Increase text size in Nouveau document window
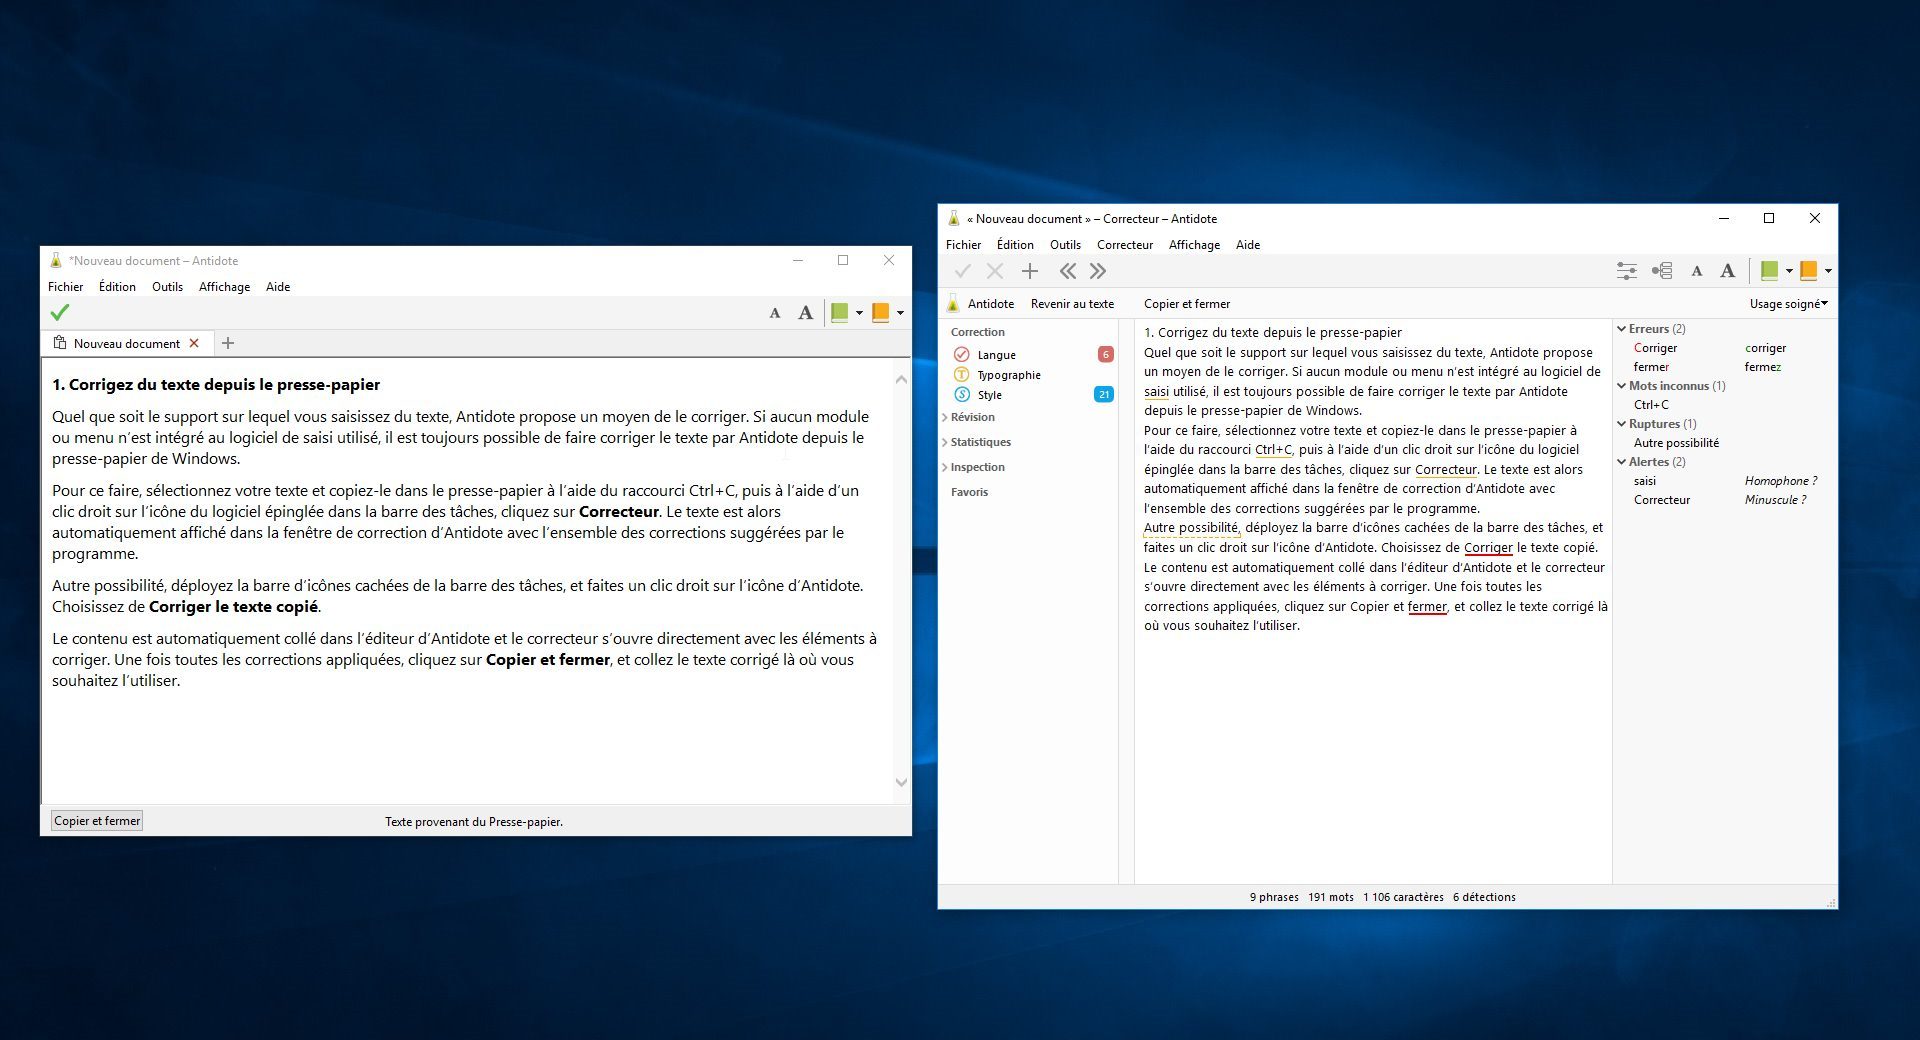 pyautogui.click(x=805, y=313)
